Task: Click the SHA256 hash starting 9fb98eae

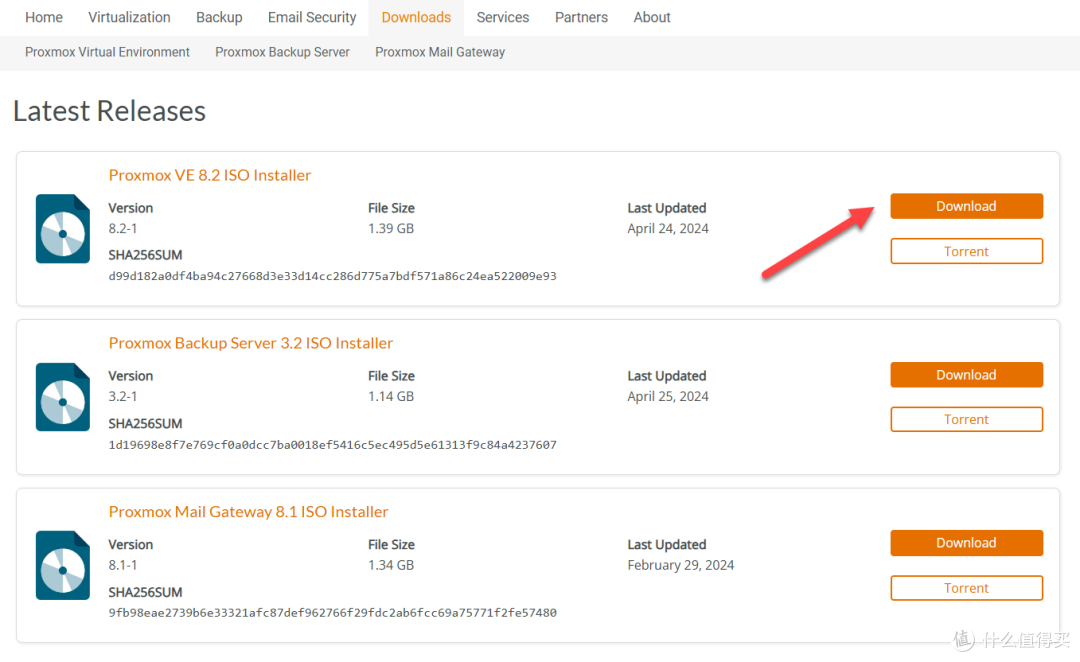Action: pos(333,613)
